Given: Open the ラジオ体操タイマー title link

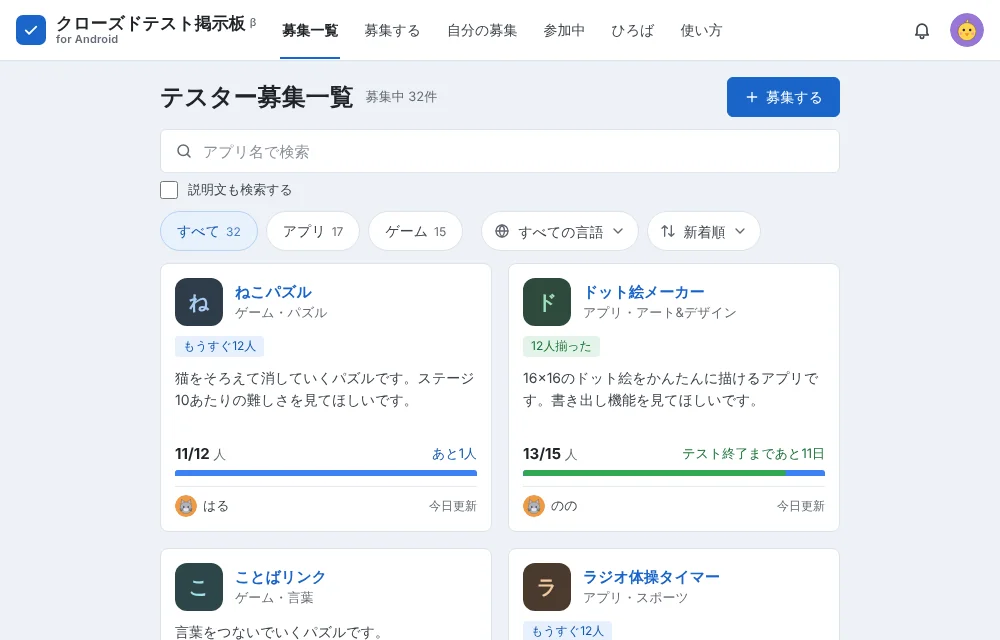Looking at the screenshot, I should (651, 578).
